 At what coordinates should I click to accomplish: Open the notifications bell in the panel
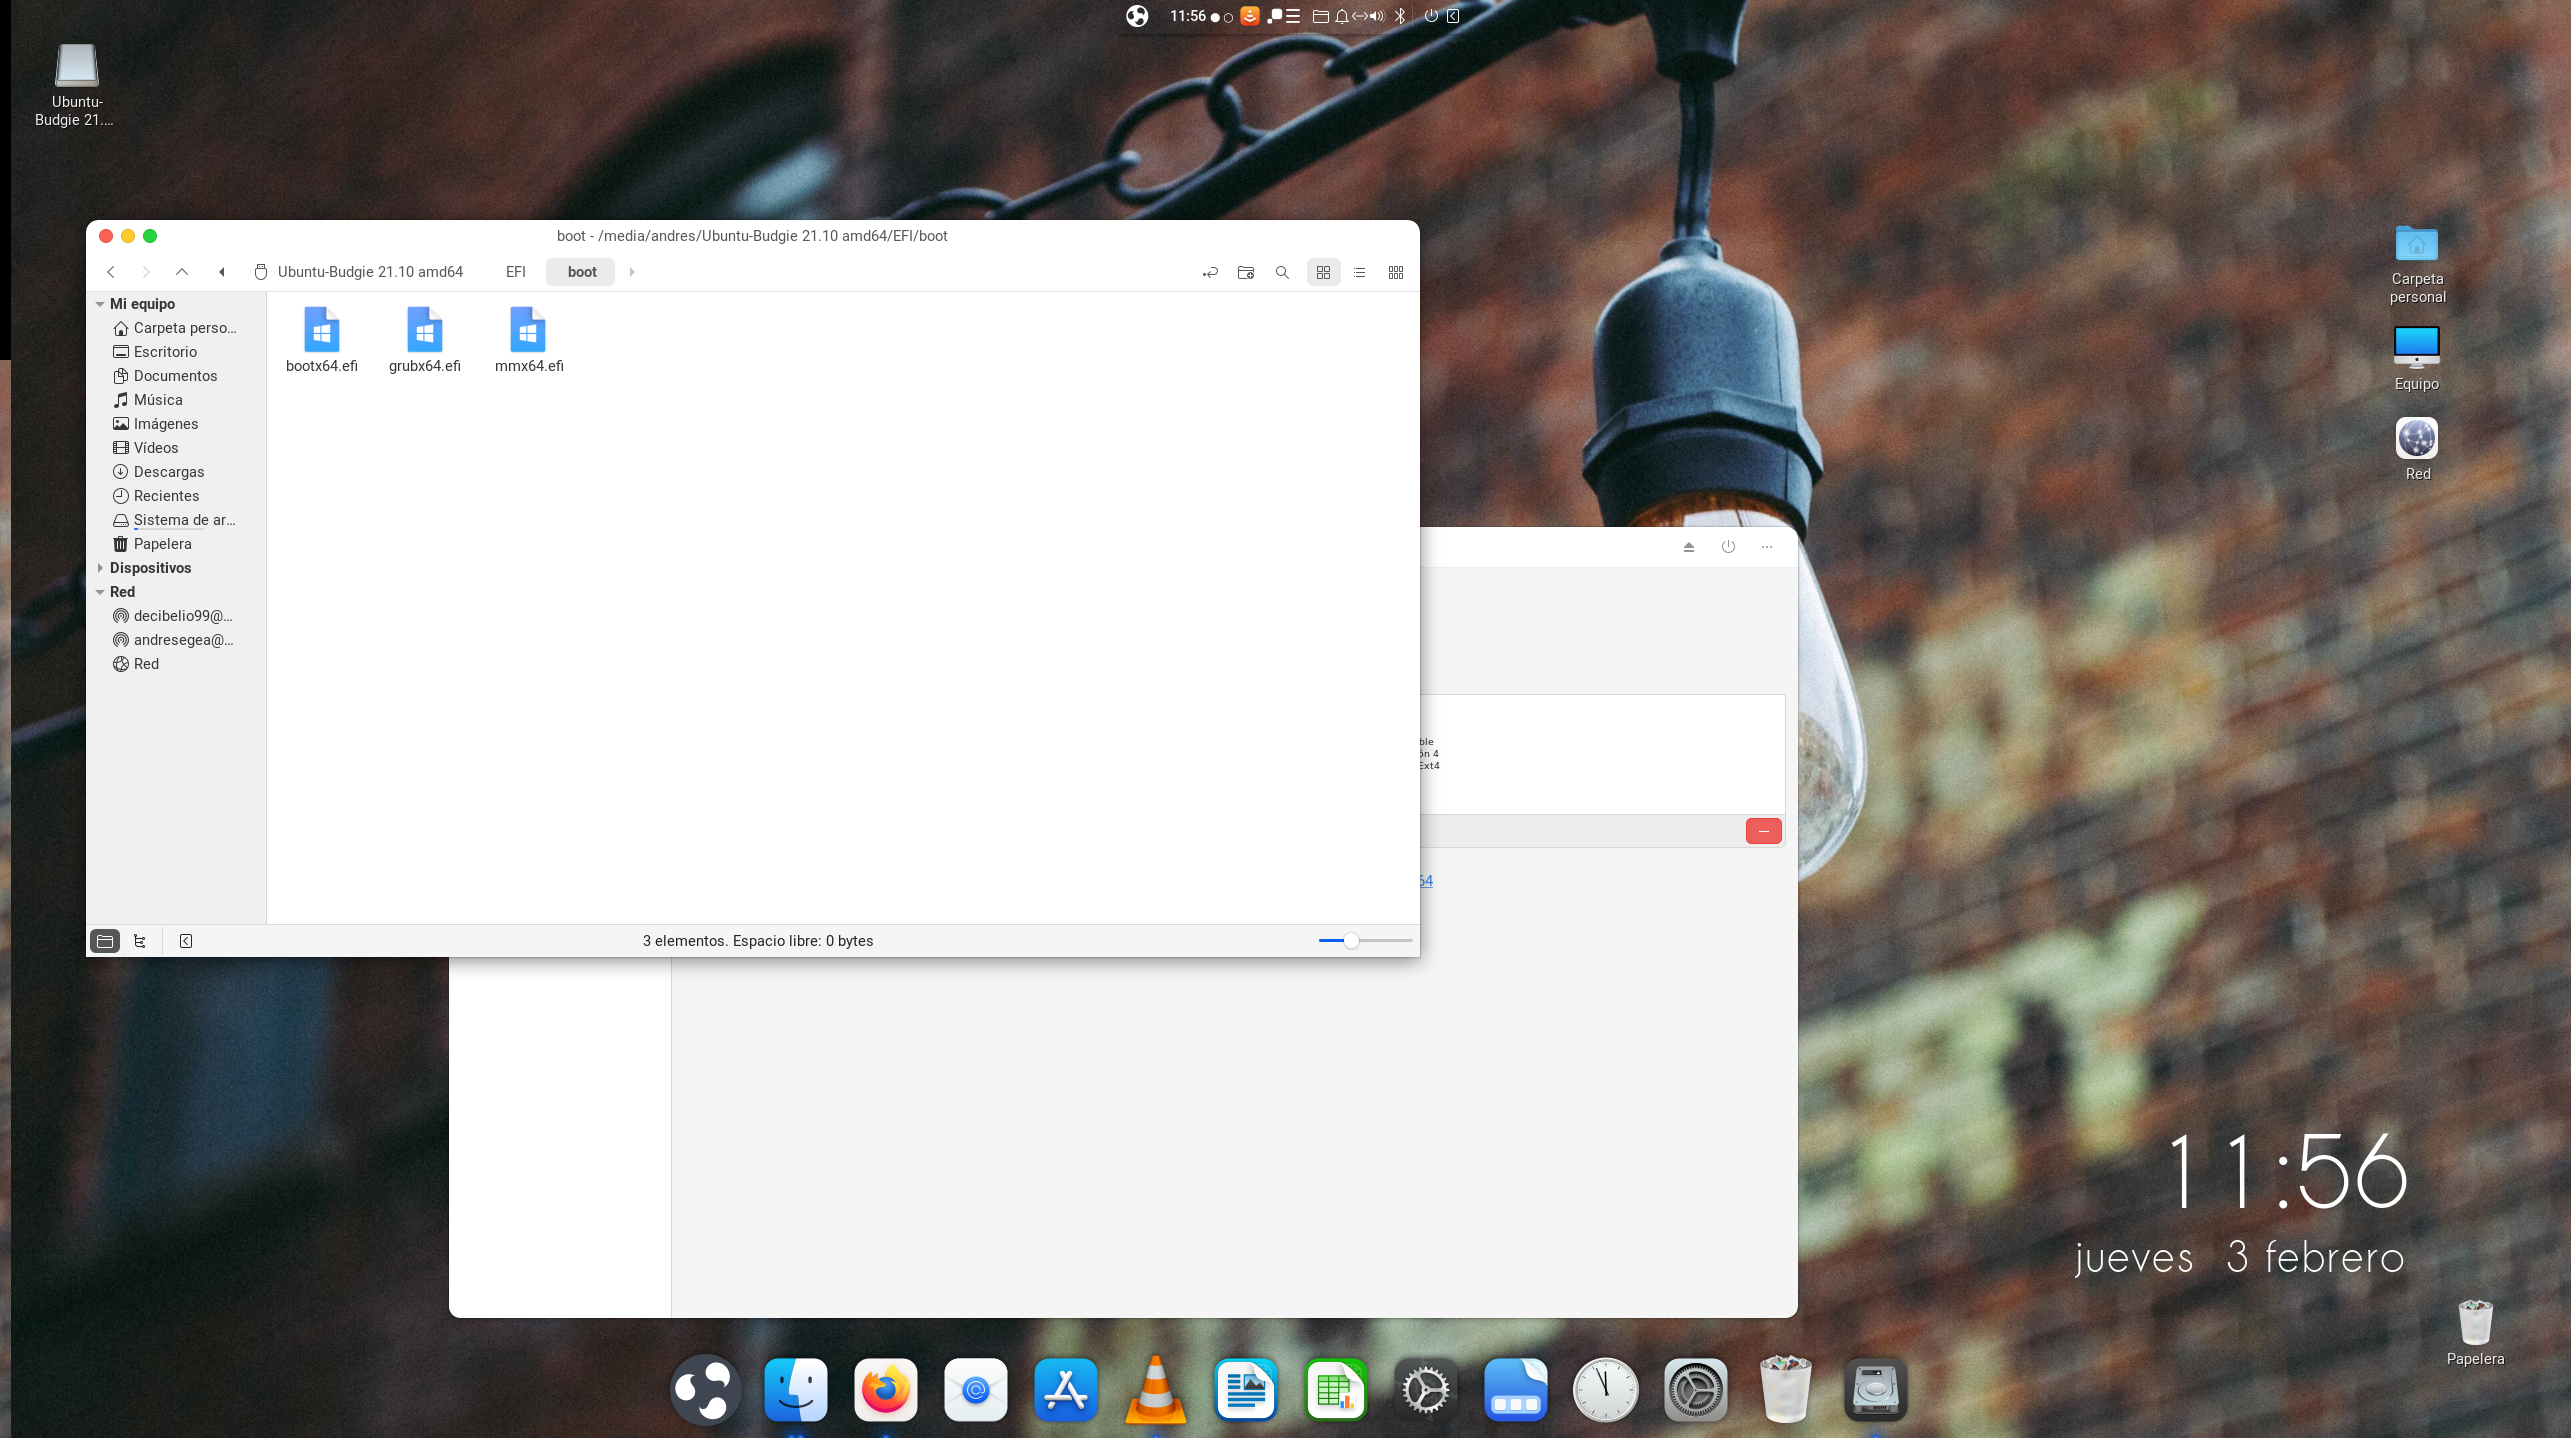tap(1341, 16)
